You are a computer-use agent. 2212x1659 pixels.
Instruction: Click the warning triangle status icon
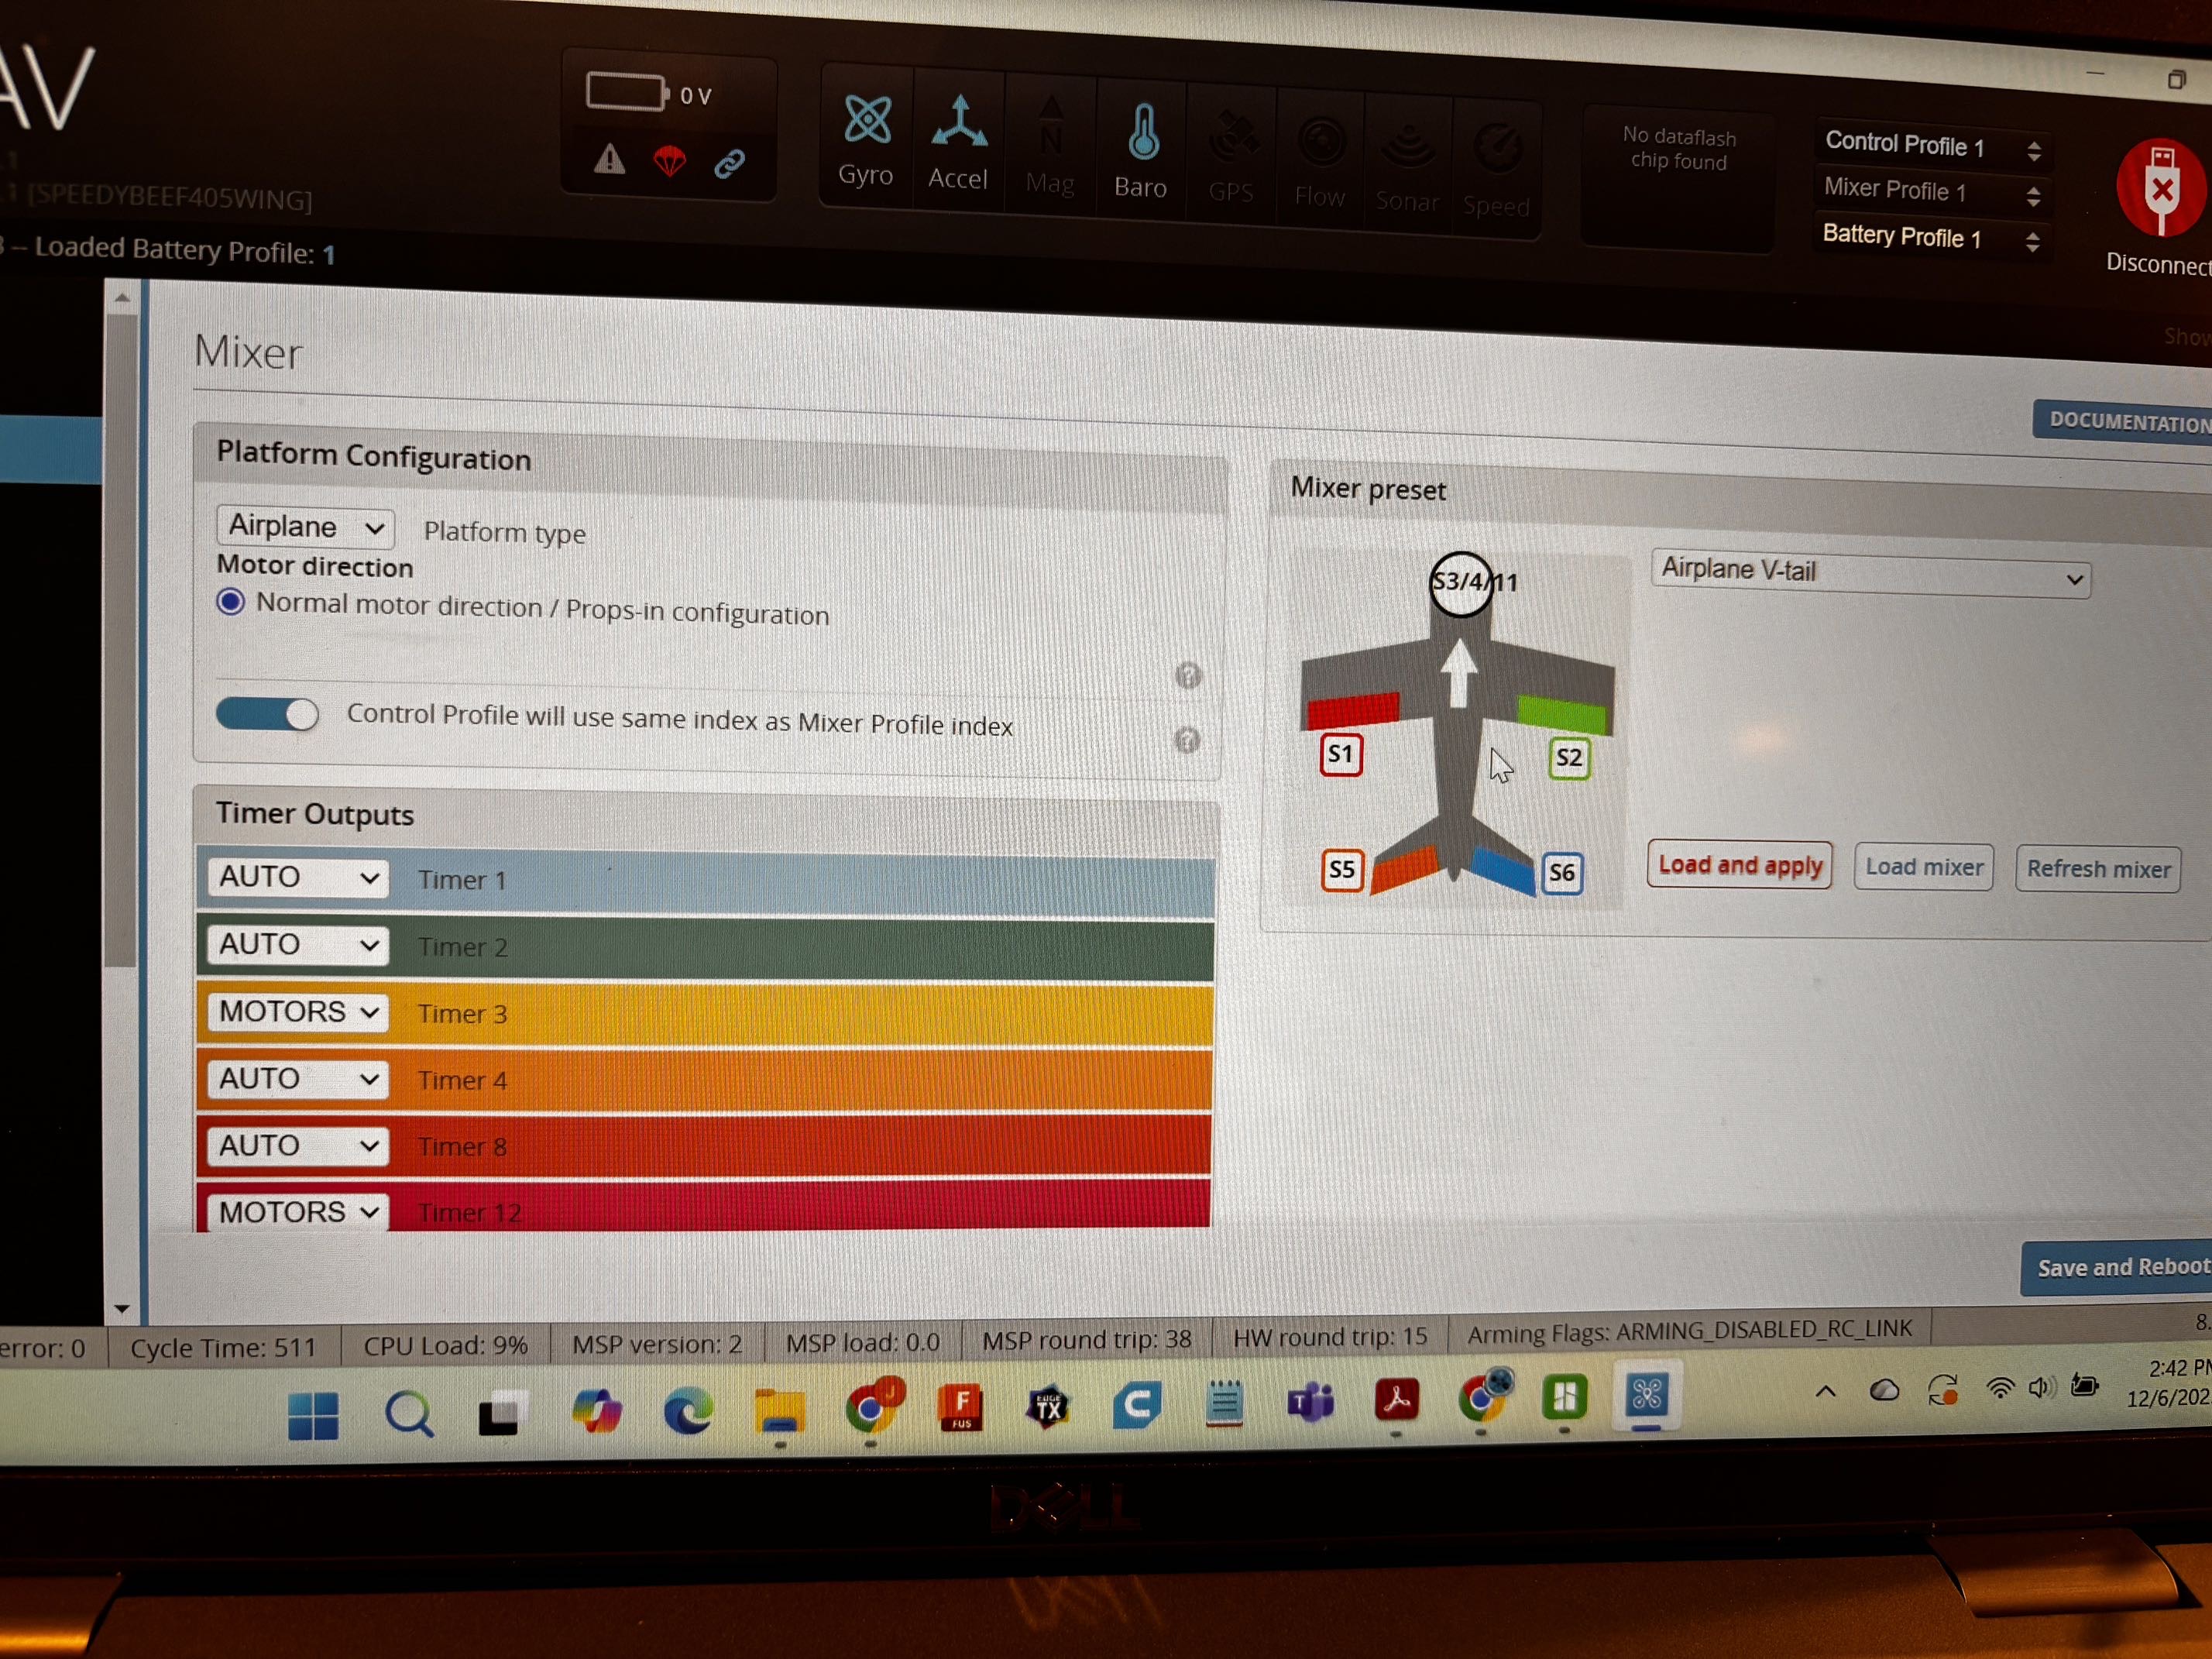point(609,159)
